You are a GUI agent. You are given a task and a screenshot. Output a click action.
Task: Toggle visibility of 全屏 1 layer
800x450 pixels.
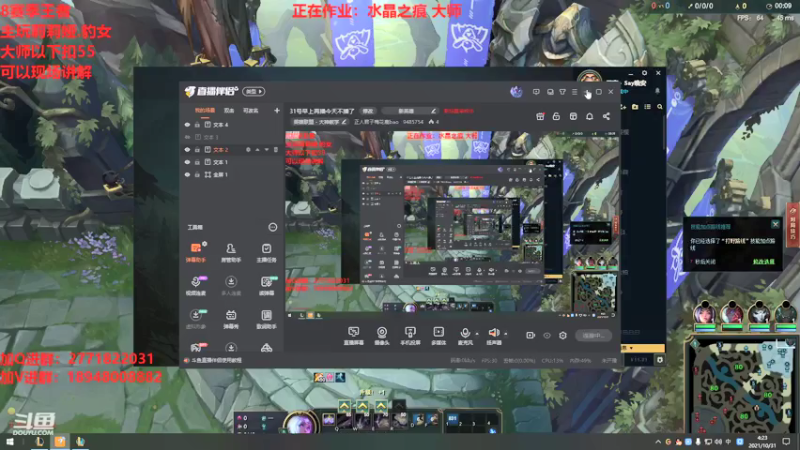(187, 174)
